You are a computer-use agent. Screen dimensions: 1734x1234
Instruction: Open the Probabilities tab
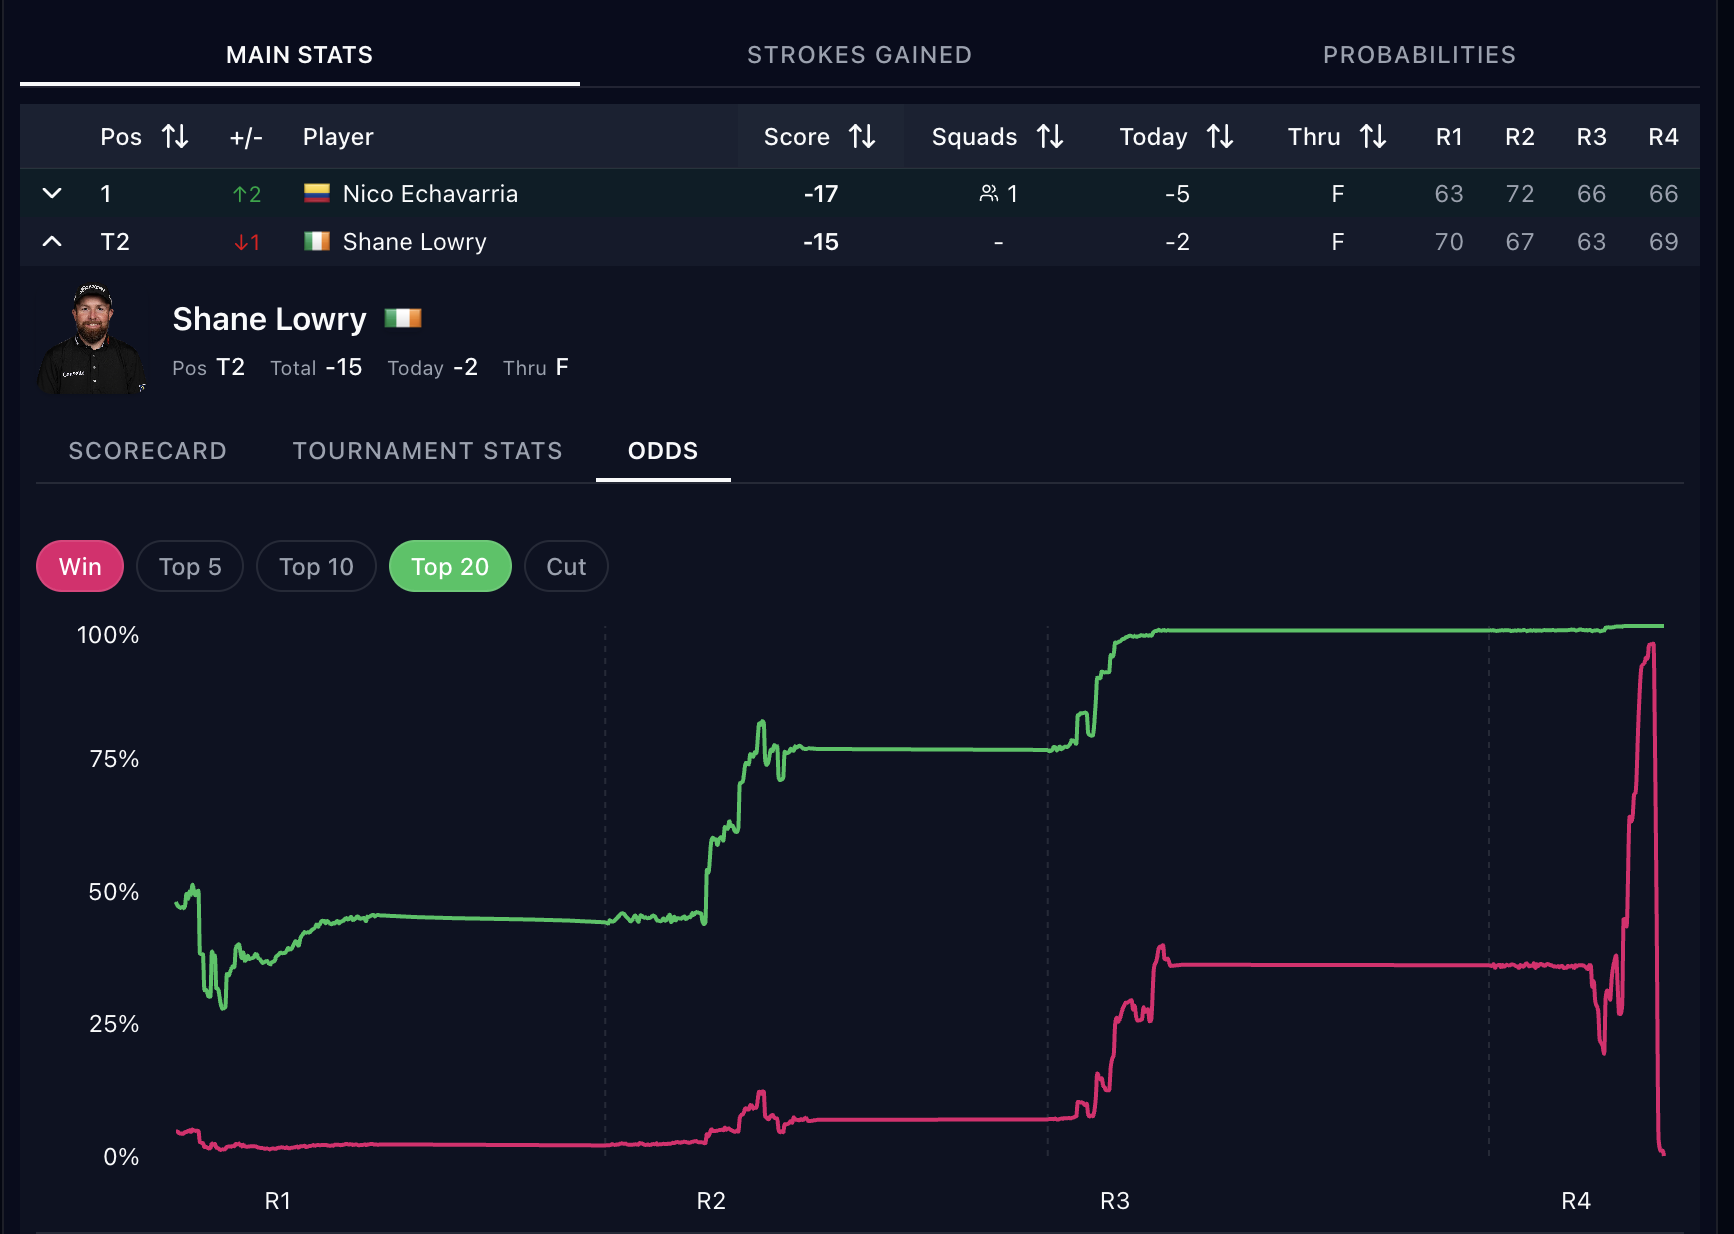[1419, 55]
